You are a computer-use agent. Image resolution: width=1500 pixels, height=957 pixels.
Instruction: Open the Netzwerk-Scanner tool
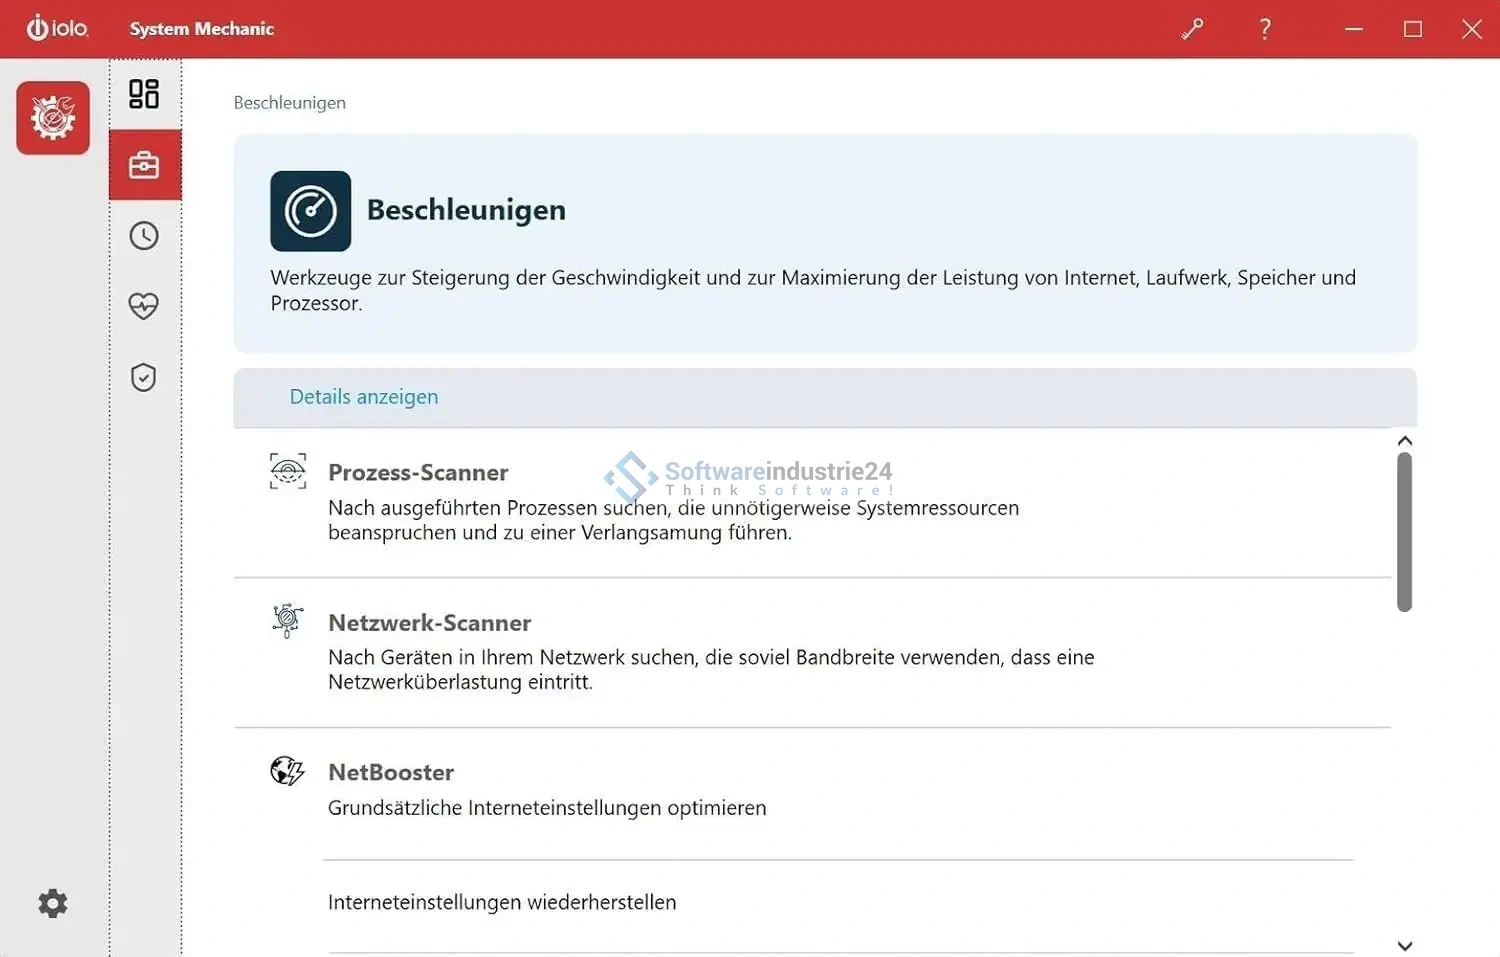pos(429,622)
